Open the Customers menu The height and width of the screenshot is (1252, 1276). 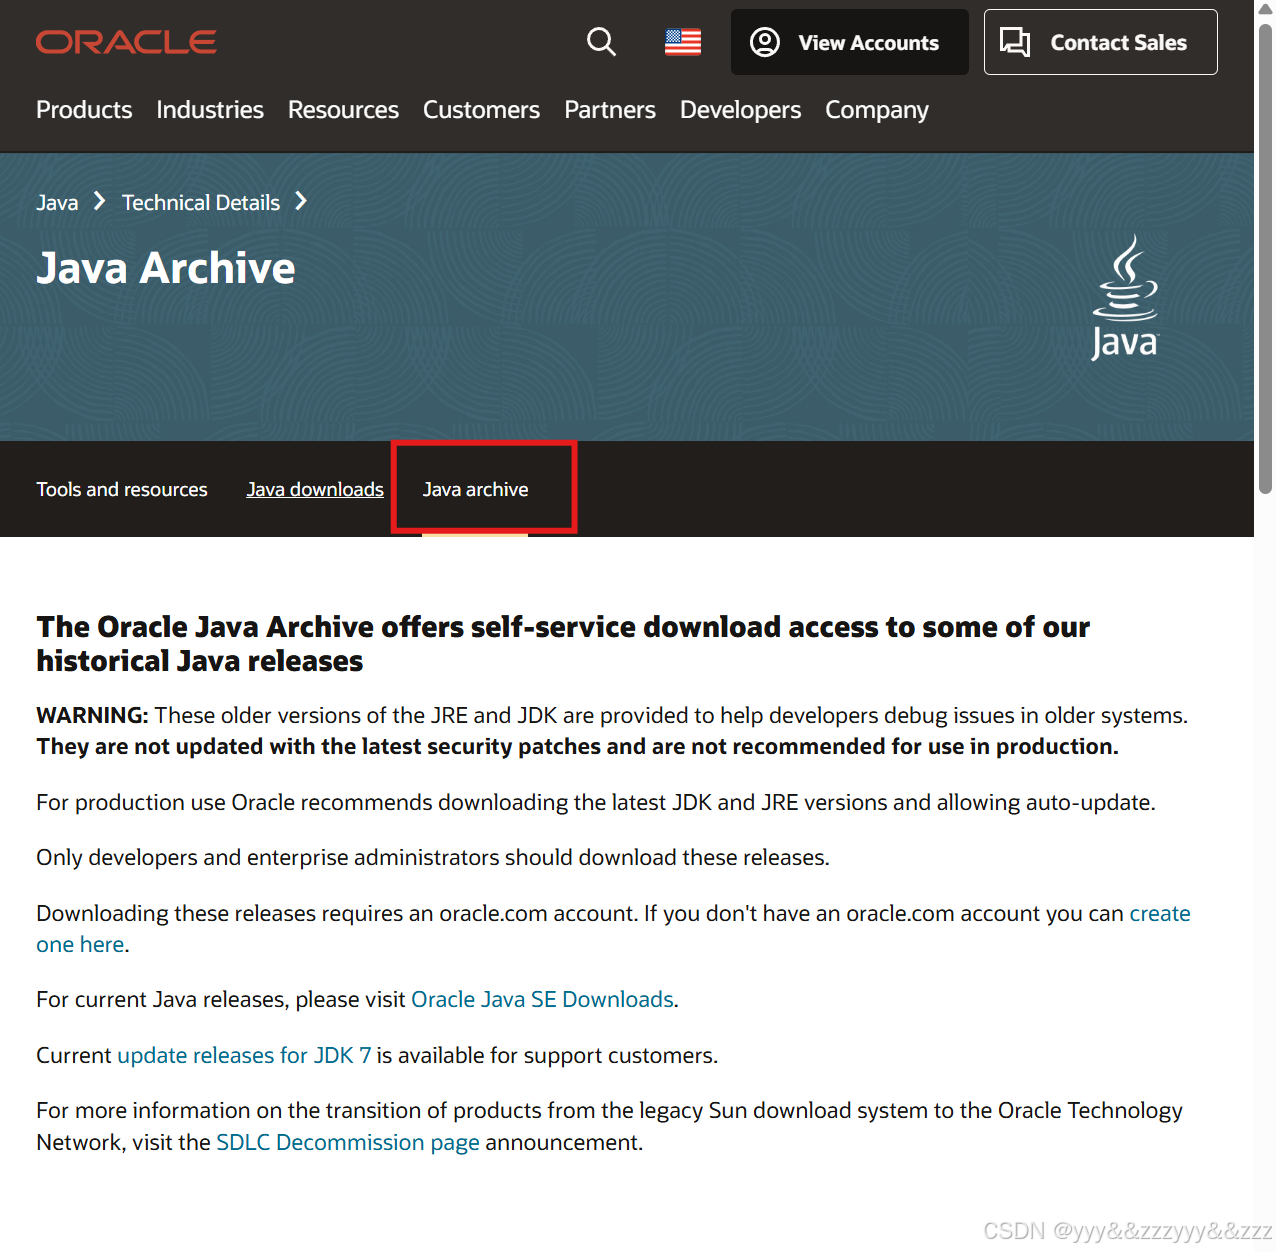(x=481, y=110)
